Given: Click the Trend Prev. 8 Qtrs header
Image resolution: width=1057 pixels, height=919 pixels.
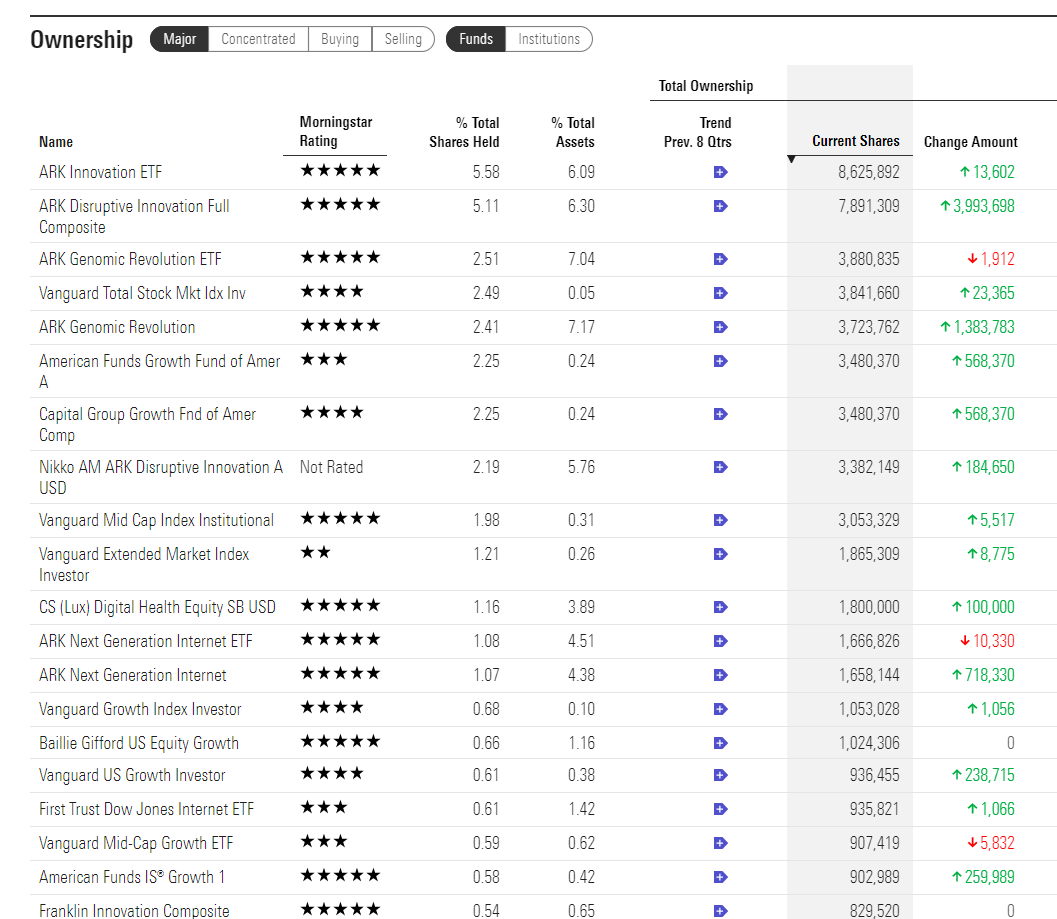Looking at the screenshot, I should 698,132.
